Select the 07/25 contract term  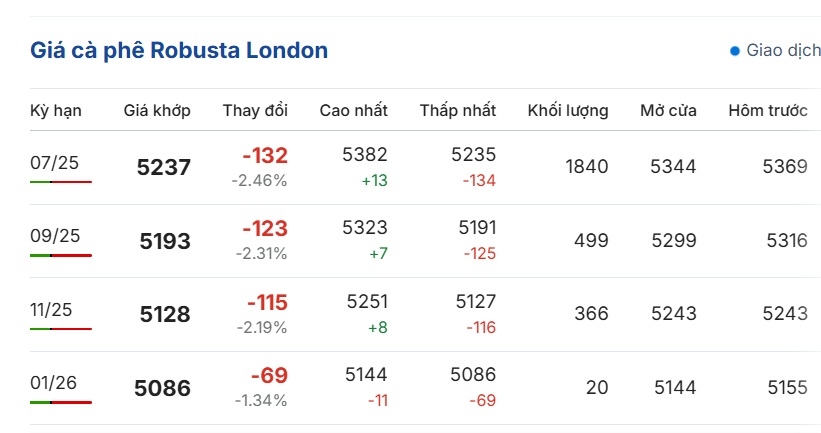coord(54,163)
